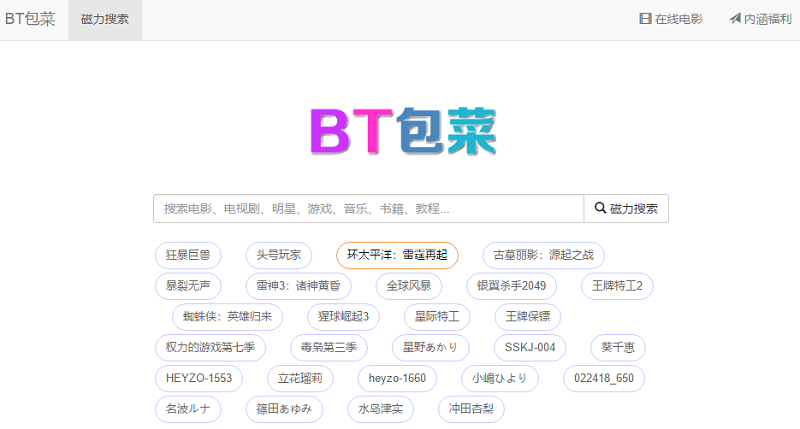Click the magnifier icon in search button

600,208
